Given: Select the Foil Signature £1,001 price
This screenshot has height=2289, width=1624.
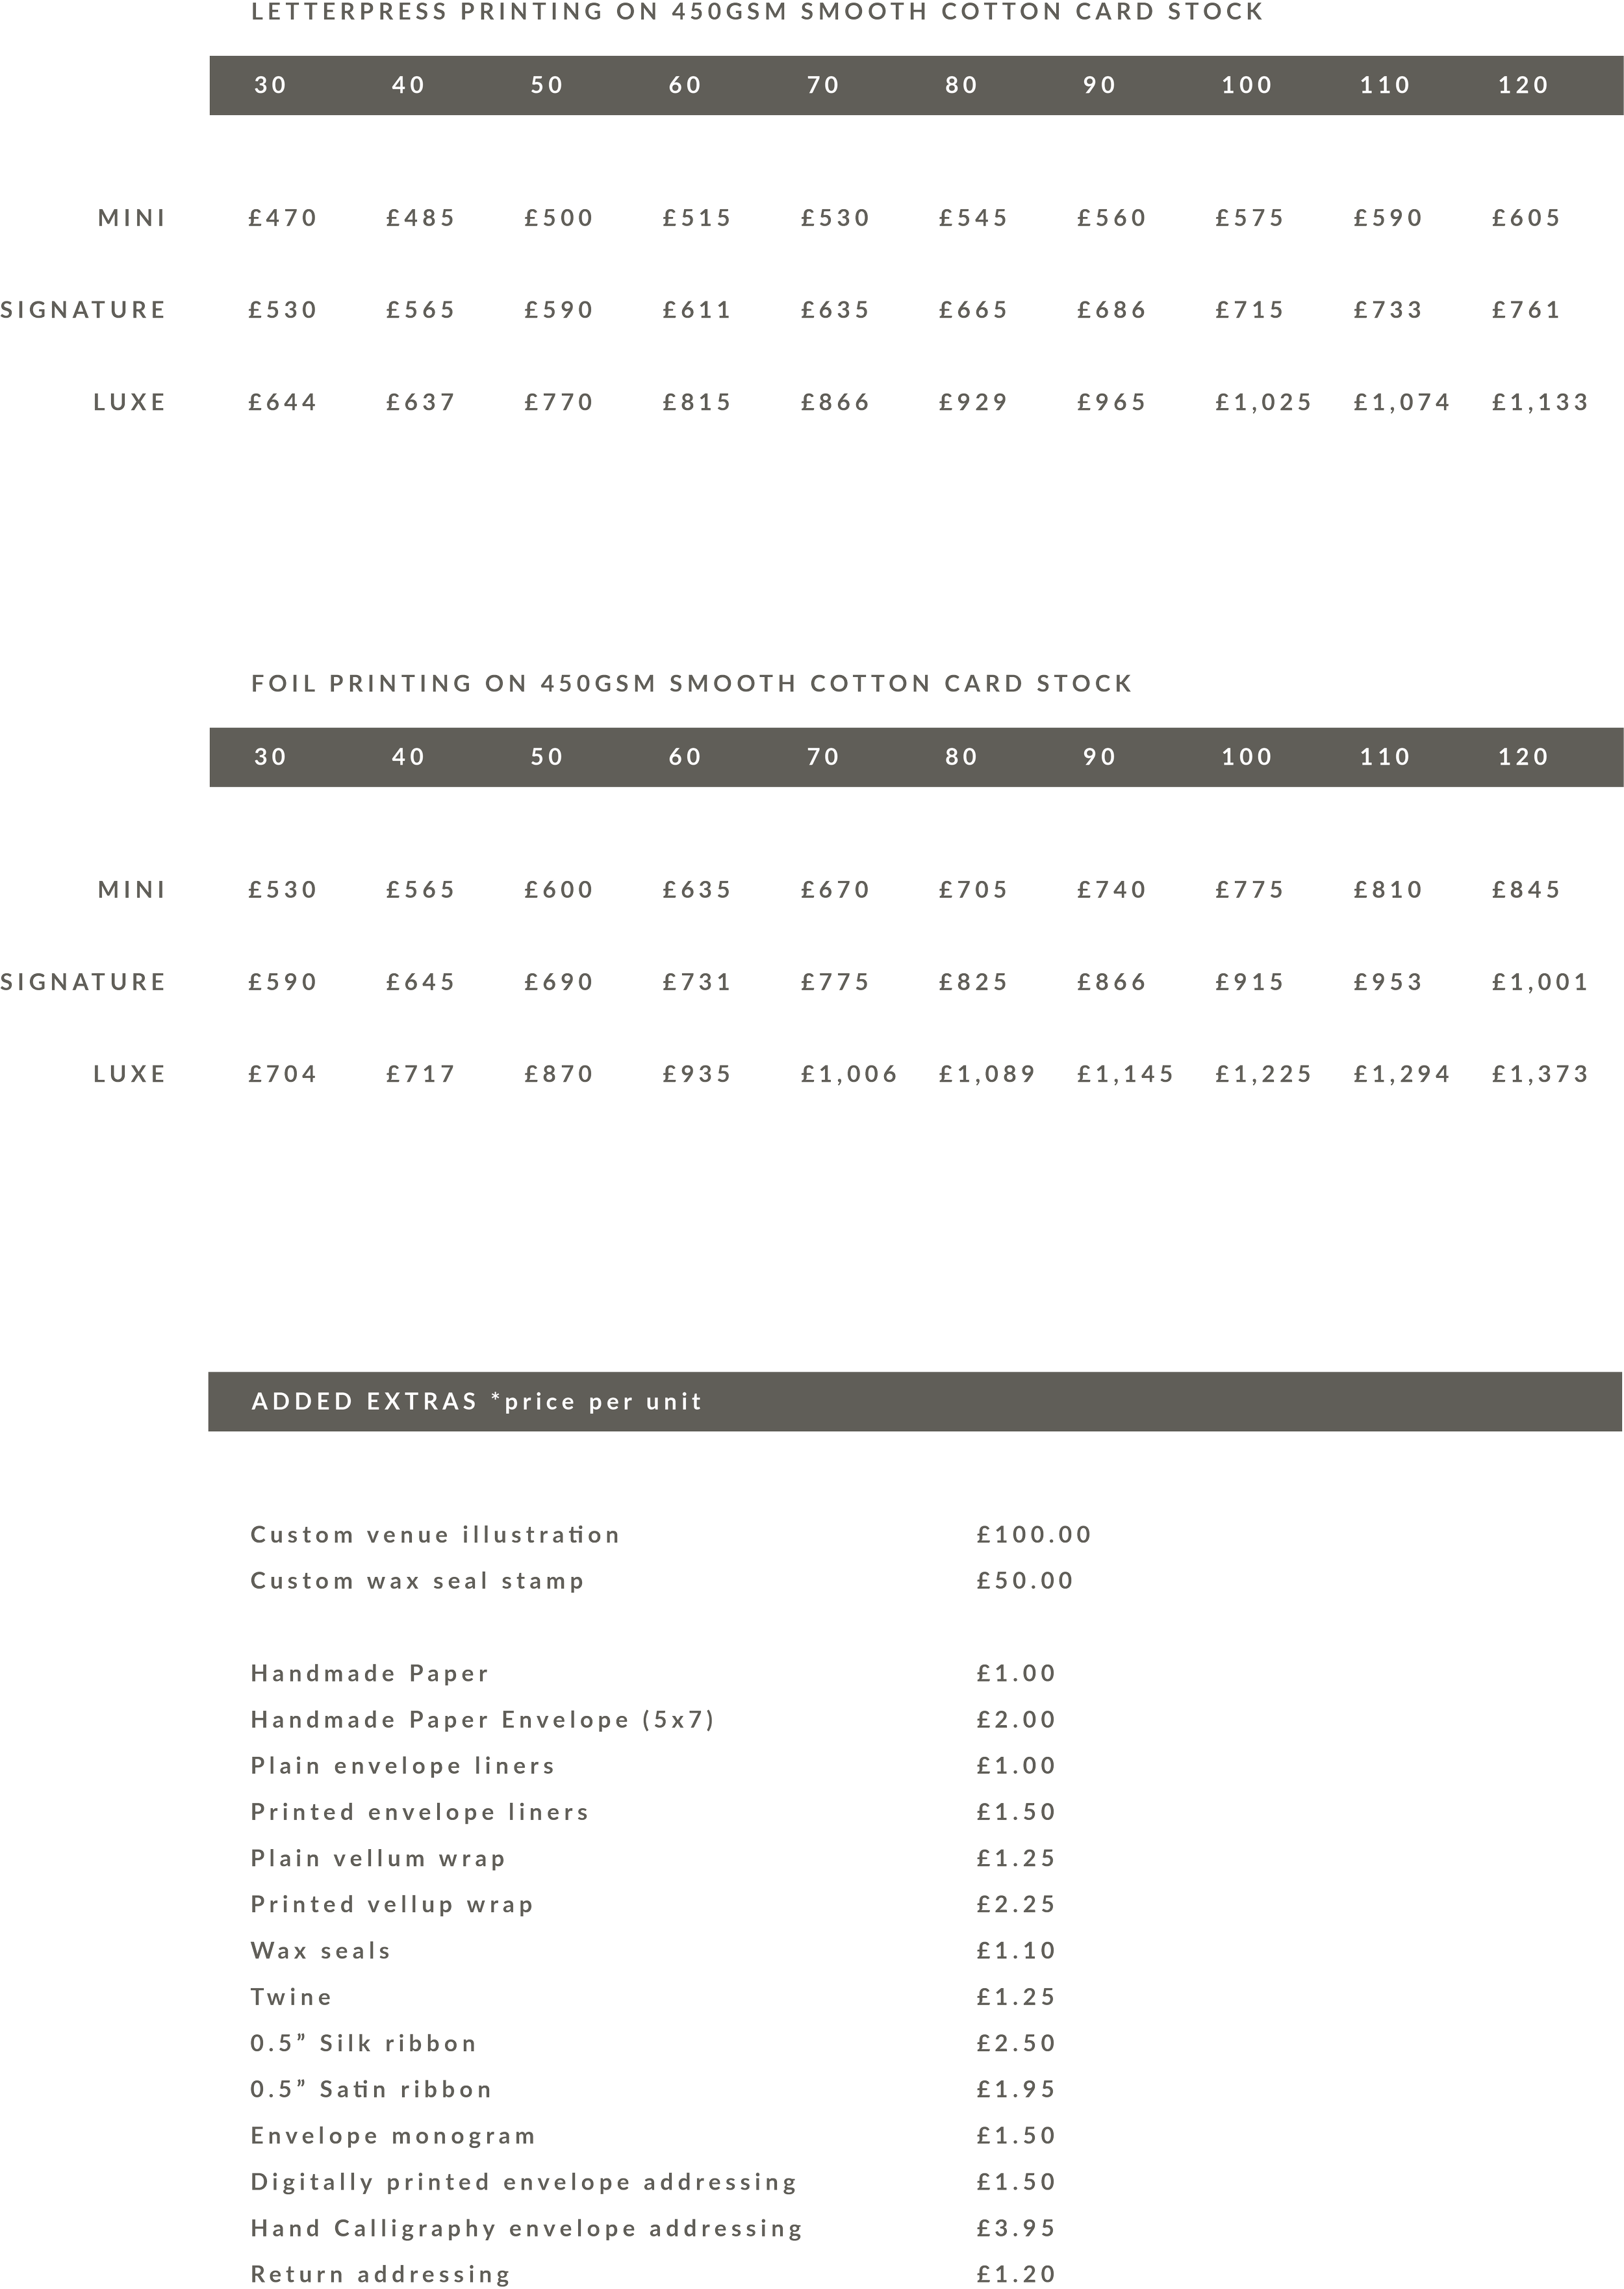Looking at the screenshot, I should point(1539,981).
